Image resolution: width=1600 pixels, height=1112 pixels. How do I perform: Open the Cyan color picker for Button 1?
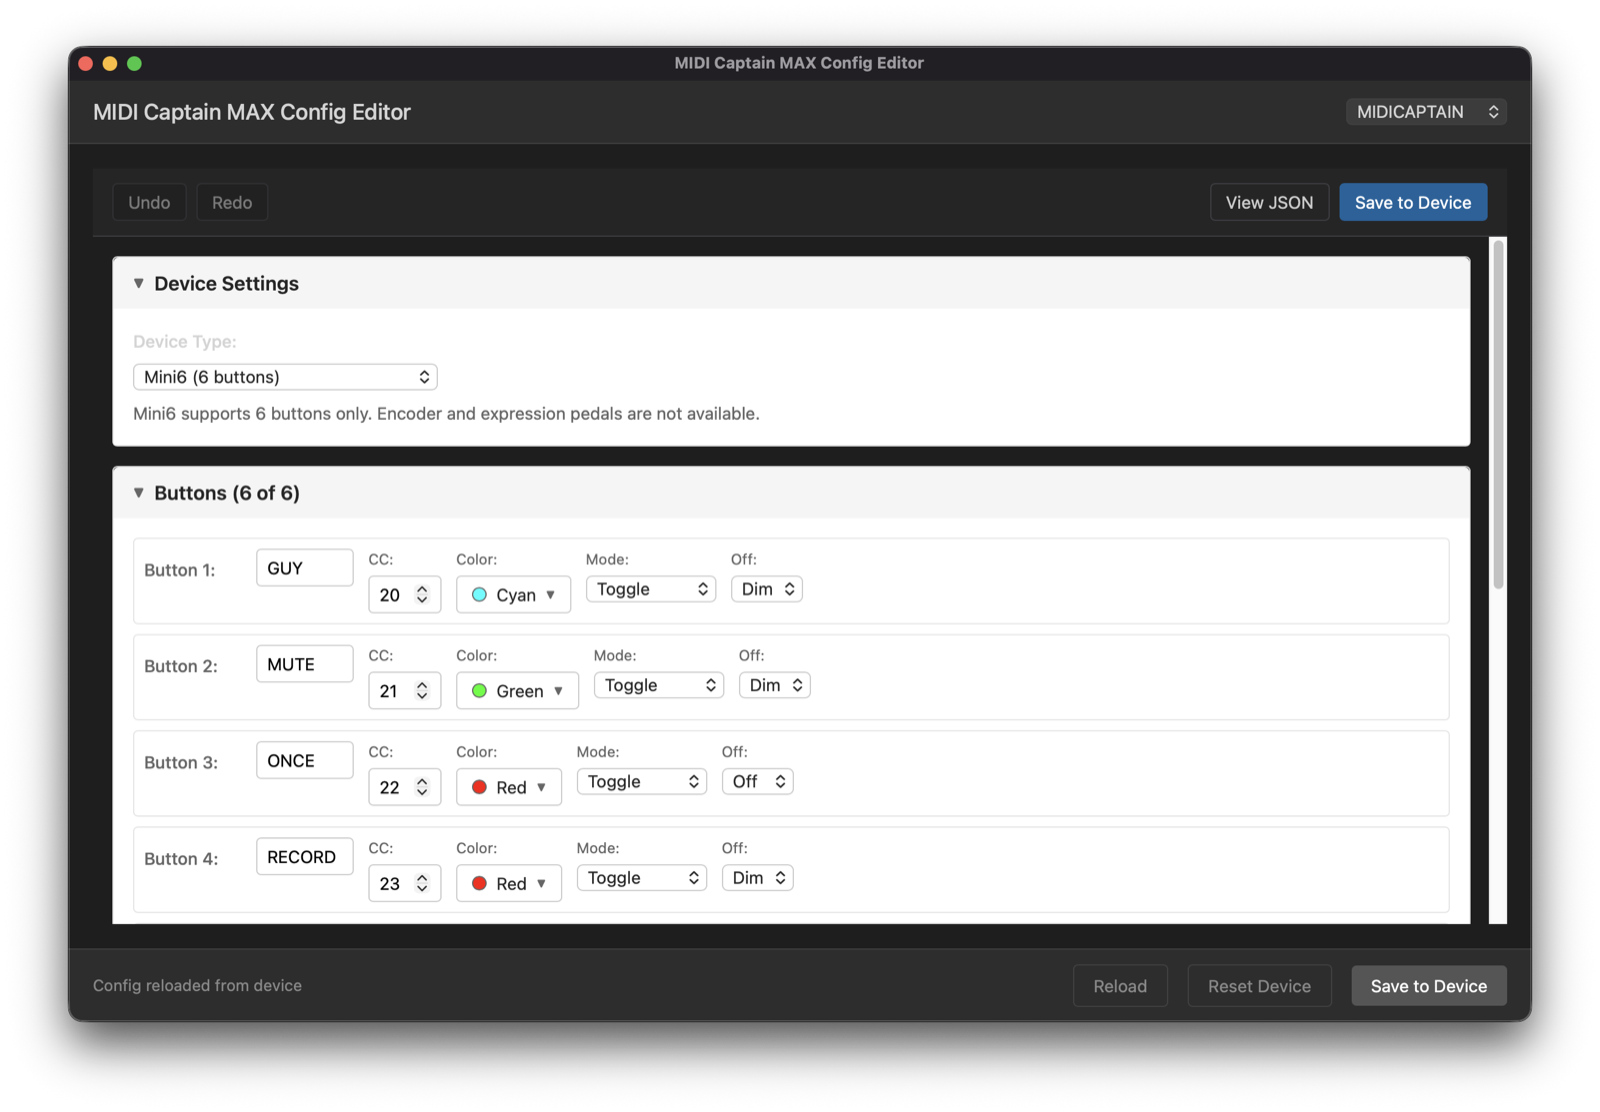click(513, 594)
